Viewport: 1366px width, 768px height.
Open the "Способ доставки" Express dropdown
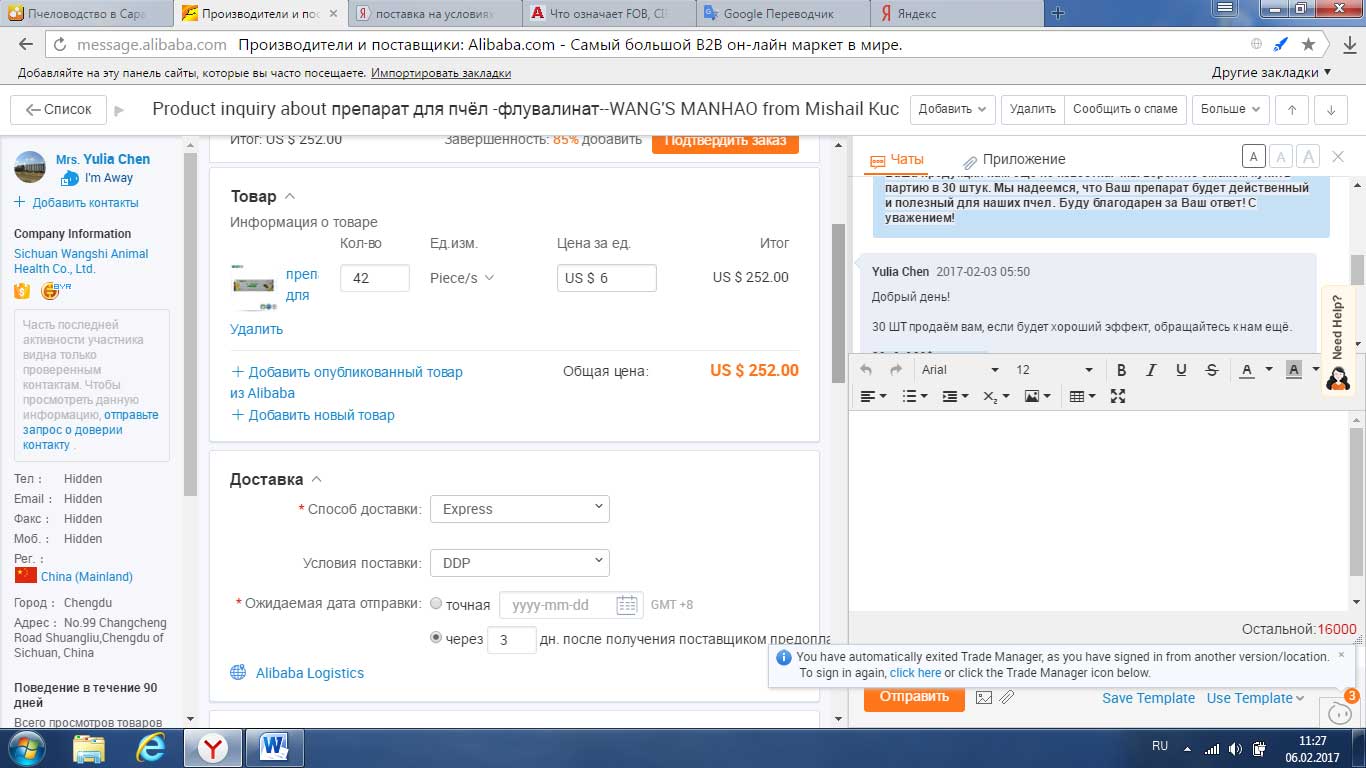pyautogui.click(x=519, y=509)
